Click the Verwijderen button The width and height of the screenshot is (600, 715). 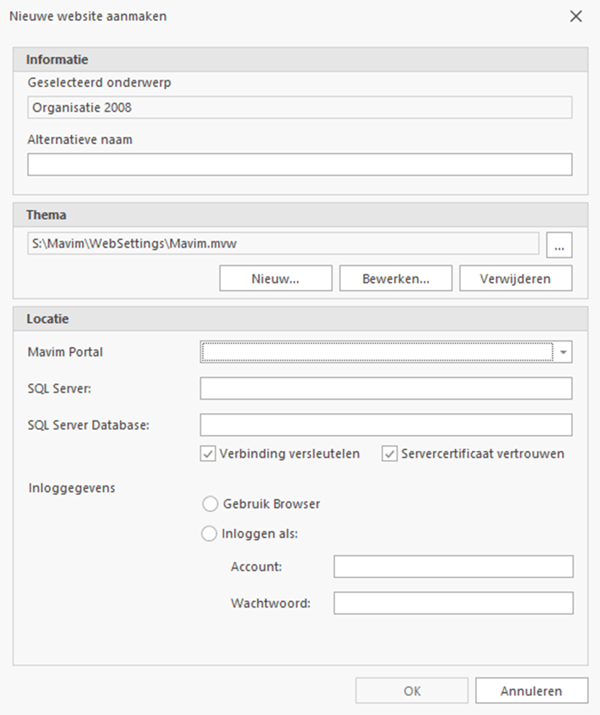click(516, 278)
